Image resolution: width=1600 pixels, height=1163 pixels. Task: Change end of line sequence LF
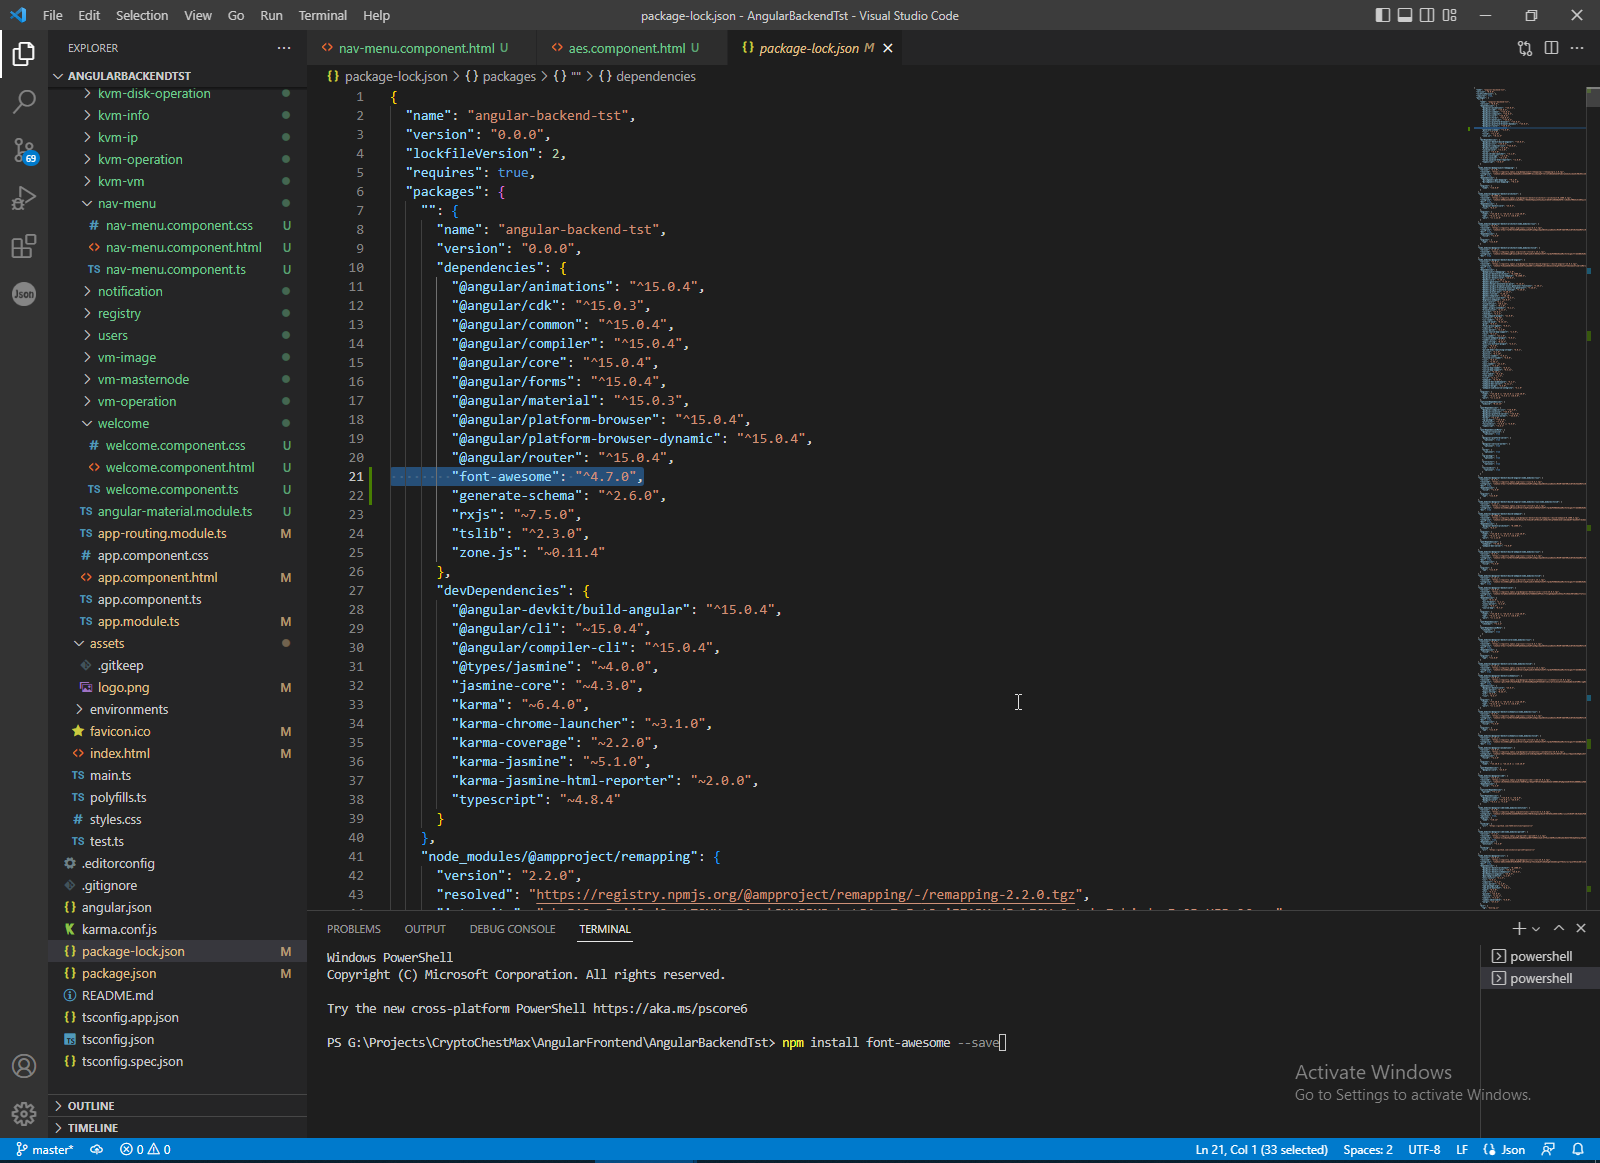tap(1462, 1150)
